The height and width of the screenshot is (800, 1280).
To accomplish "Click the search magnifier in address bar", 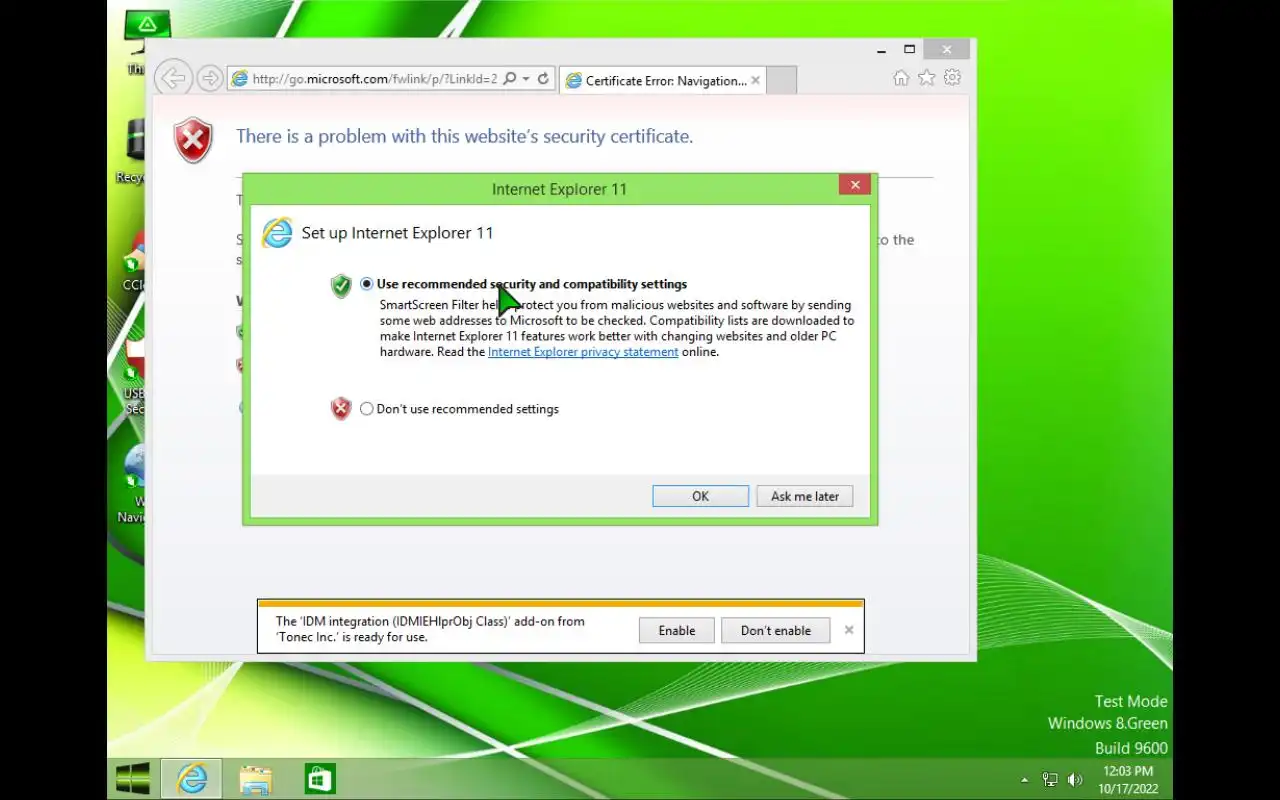I will pyautogui.click(x=510, y=78).
